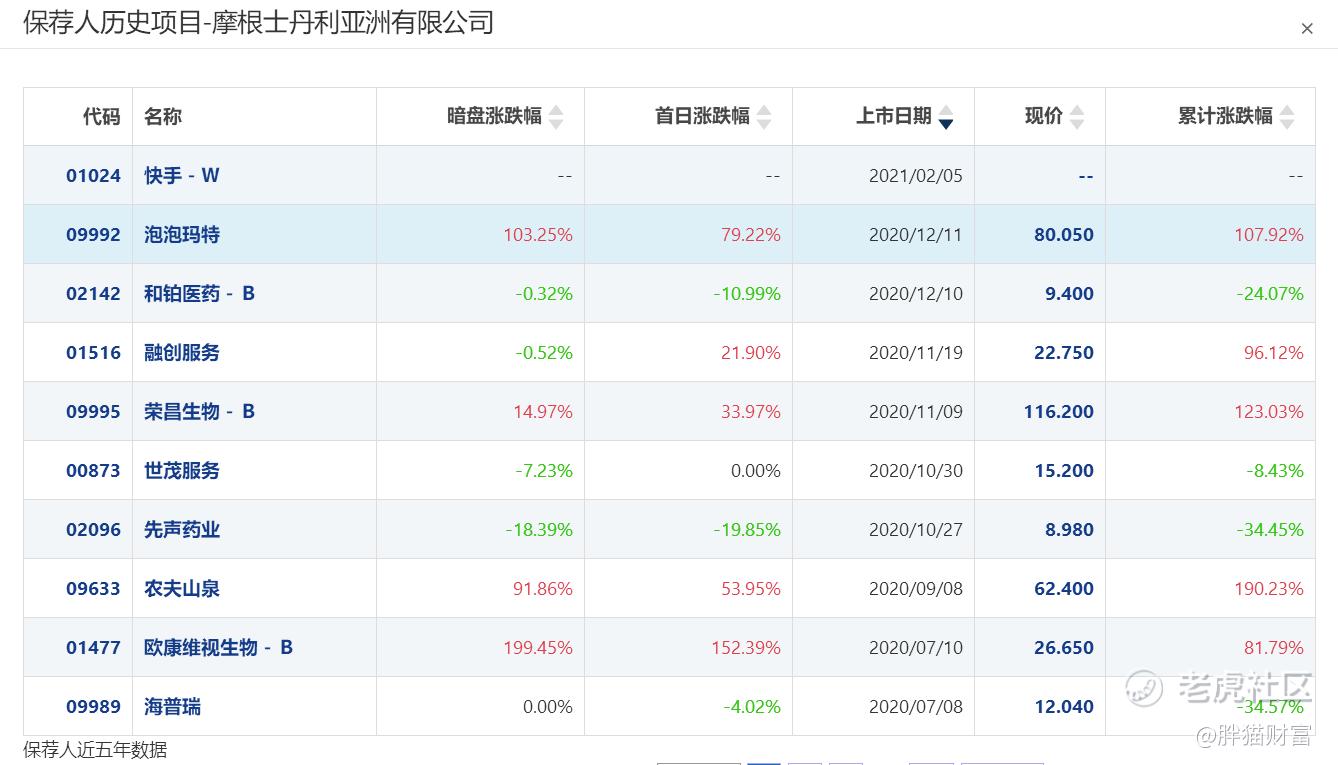This screenshot has width=1338, height=765.
Task: Open stock code 02096
Action: click(93, 530)
